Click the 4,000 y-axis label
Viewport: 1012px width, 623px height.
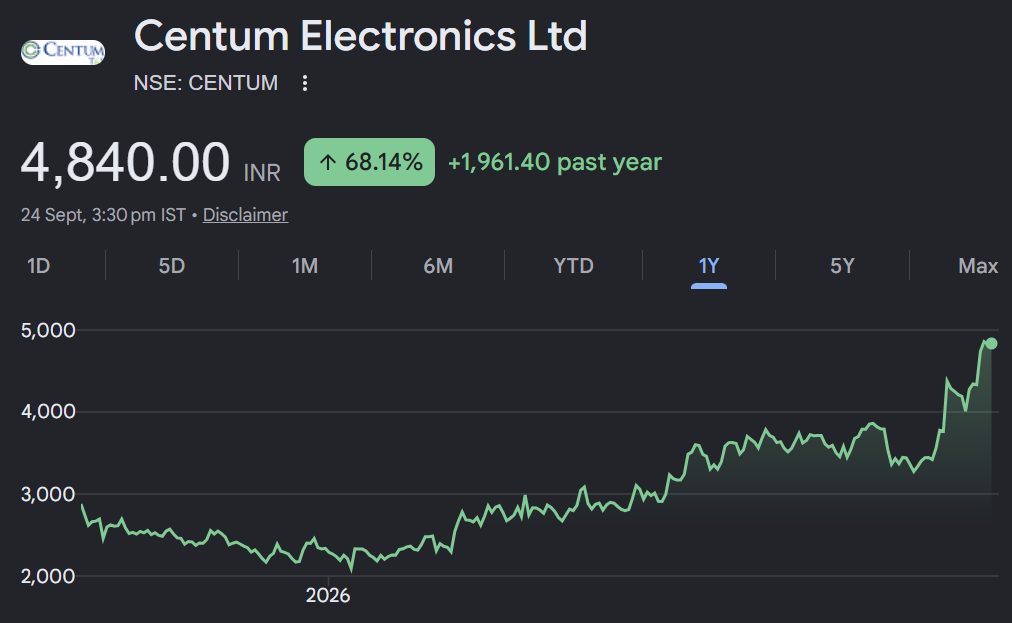(48, 411)
